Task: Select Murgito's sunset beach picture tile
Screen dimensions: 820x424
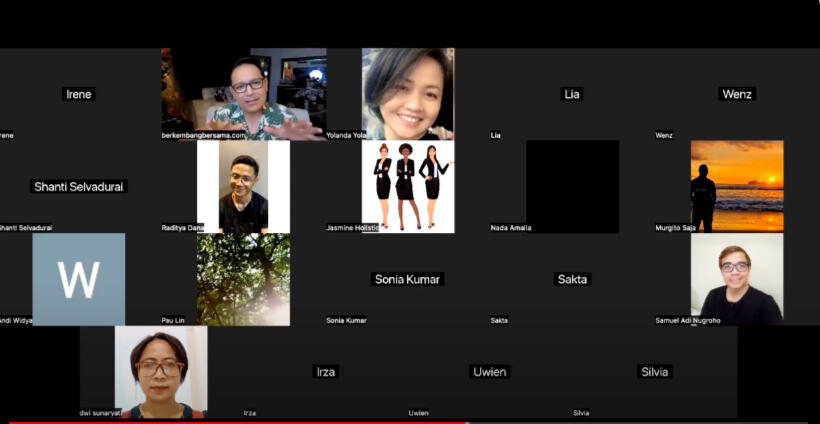Action: pyautogui.click(x=737, y=186)
